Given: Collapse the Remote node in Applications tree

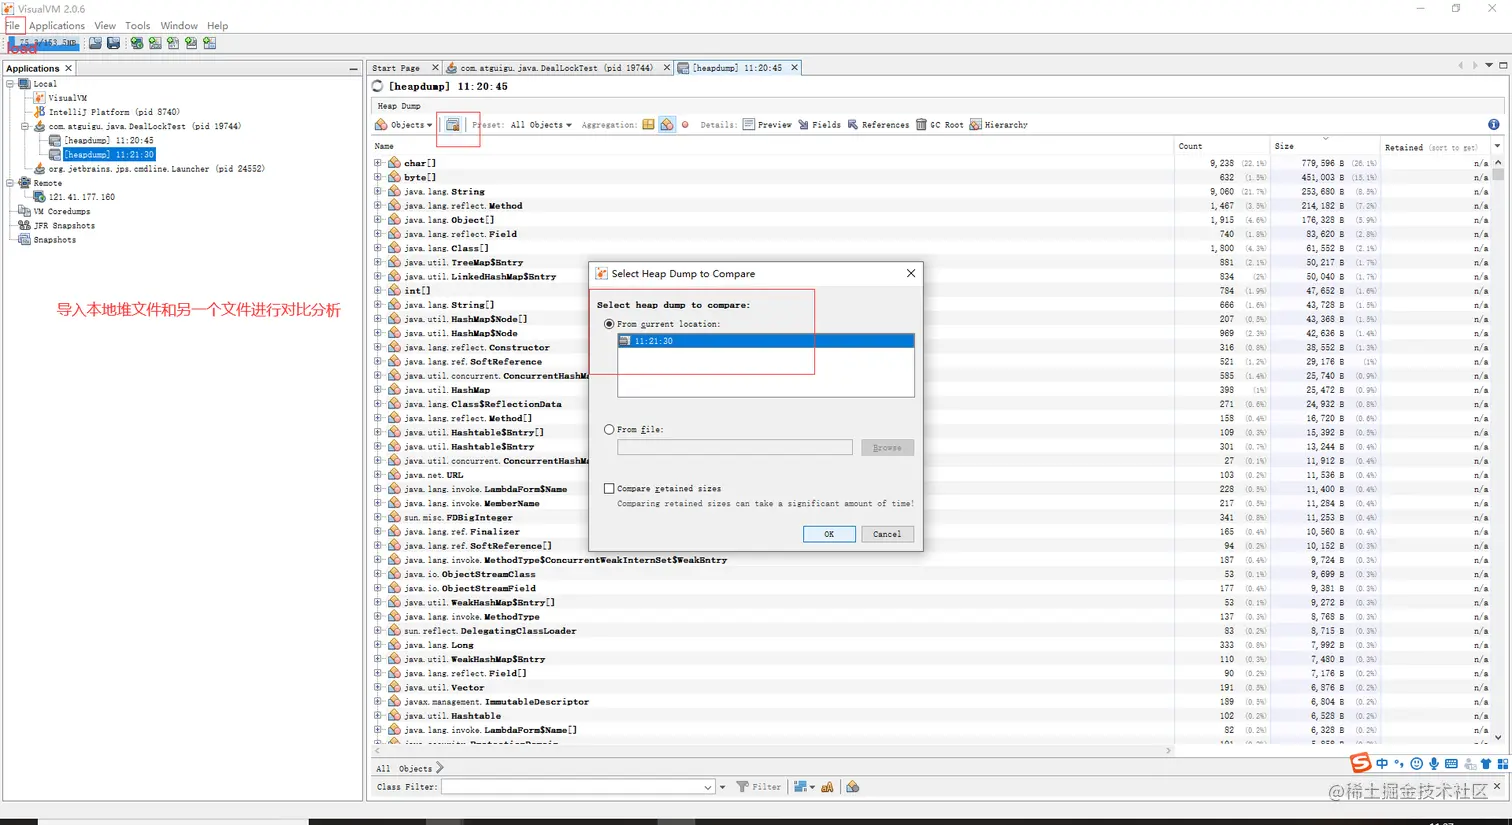Looking at the screenshot, I should pyautogui.click(x=10, y=183).
